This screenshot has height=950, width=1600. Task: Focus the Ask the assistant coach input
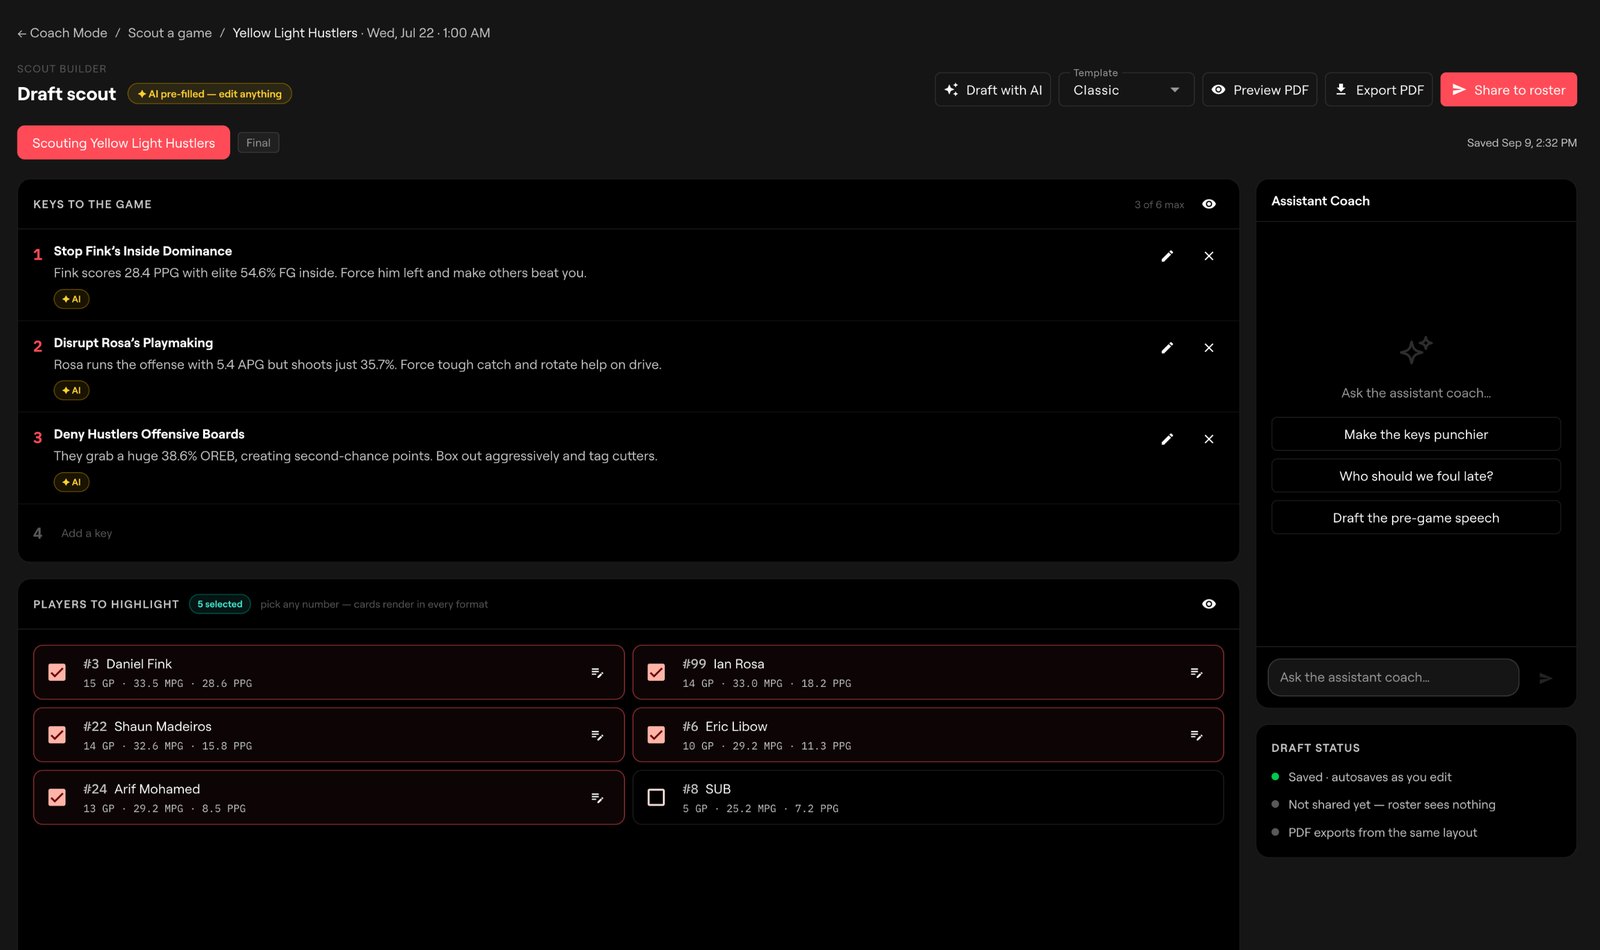1393,678
